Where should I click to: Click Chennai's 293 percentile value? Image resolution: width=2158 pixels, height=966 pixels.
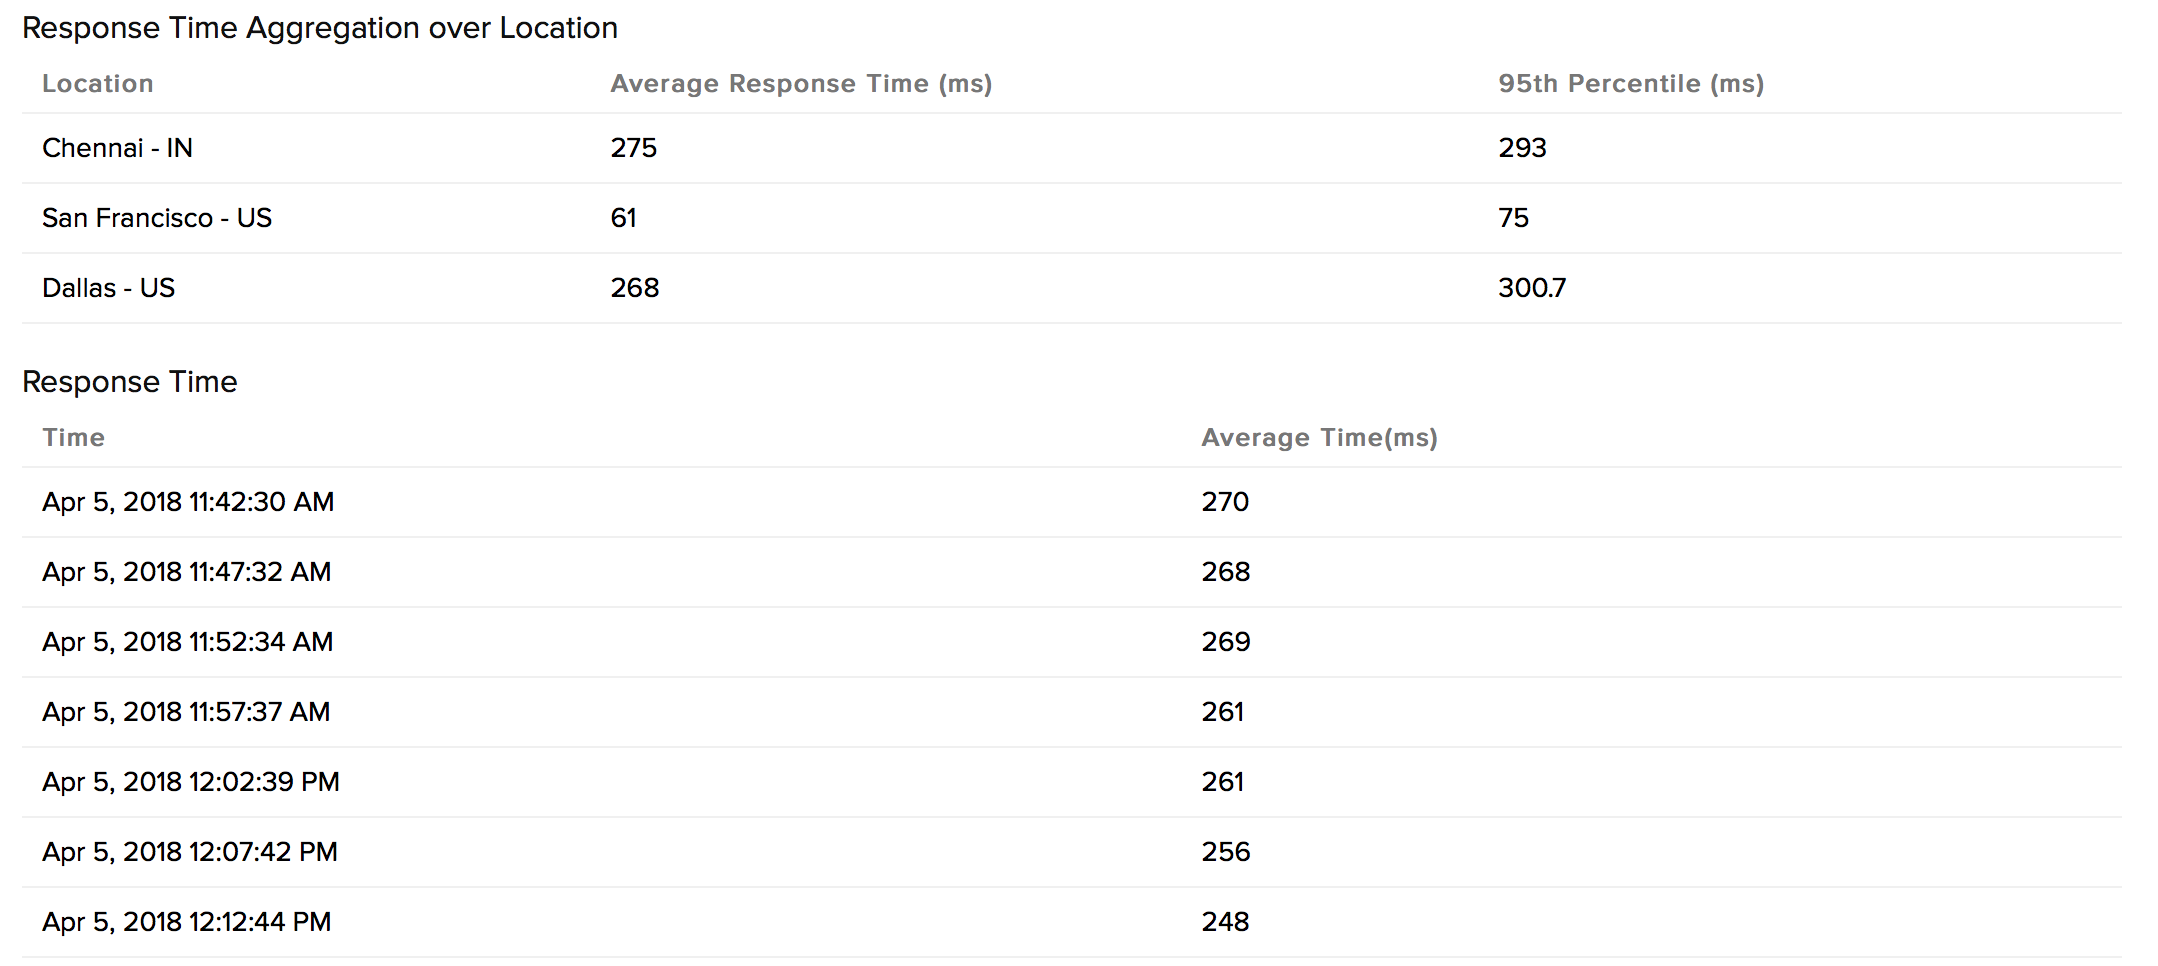tap(1522, 148)
